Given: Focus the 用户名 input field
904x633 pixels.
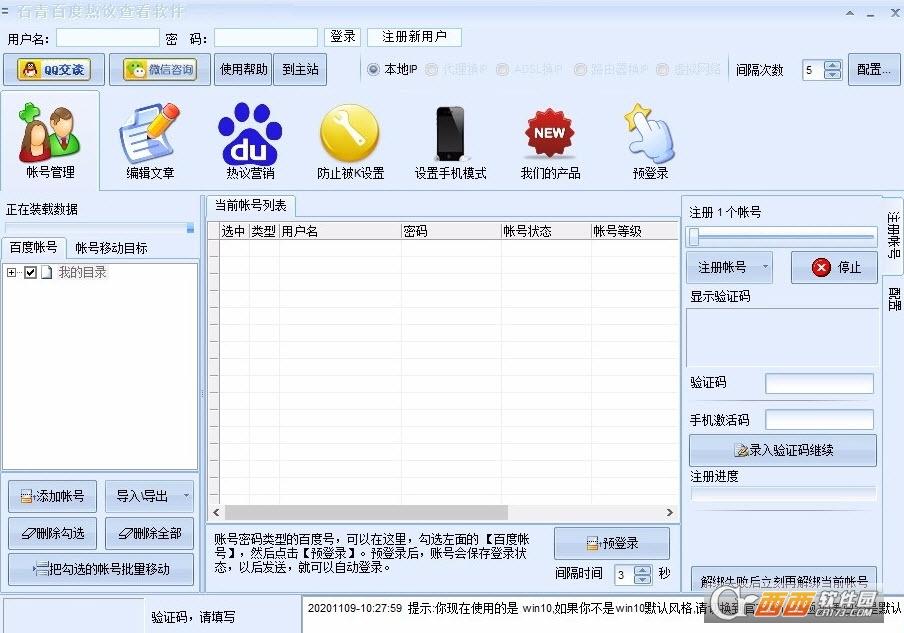Looking at the screenshot, I should click(107, 38).
